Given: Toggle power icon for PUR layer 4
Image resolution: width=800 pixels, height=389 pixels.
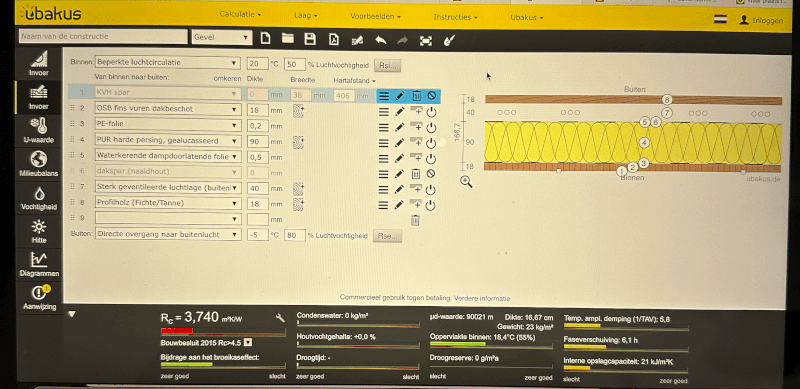Looking at the screenshot, I should [x=431, y=143].
